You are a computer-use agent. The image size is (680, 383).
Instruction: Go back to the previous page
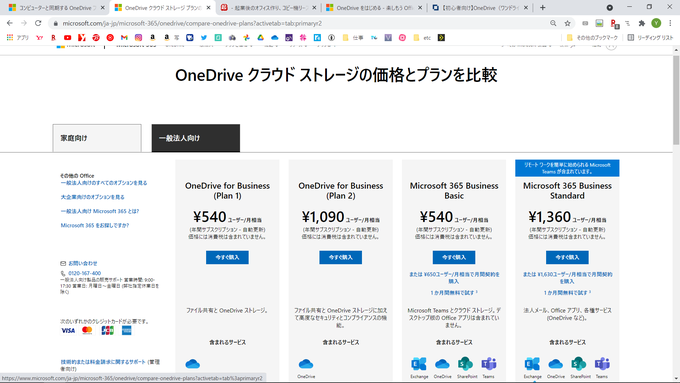pos(10,23)
